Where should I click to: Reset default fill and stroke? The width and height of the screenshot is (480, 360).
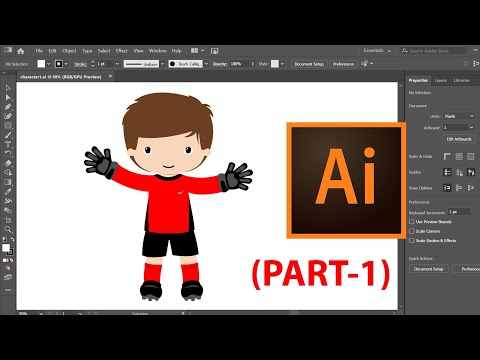pos(5,239)
